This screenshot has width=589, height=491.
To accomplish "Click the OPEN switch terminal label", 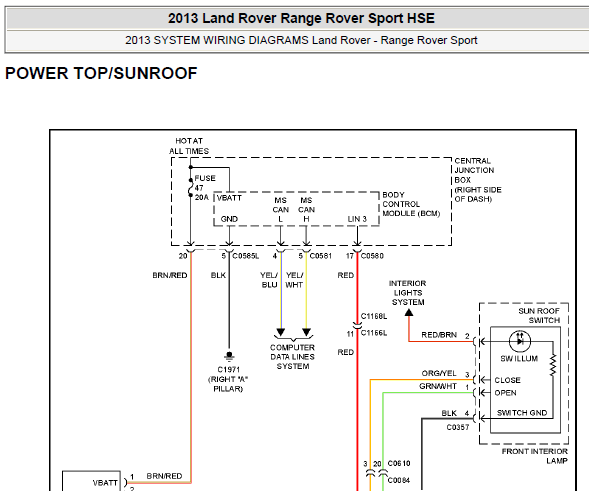I will pyautogui.click(x=505, y=393).
